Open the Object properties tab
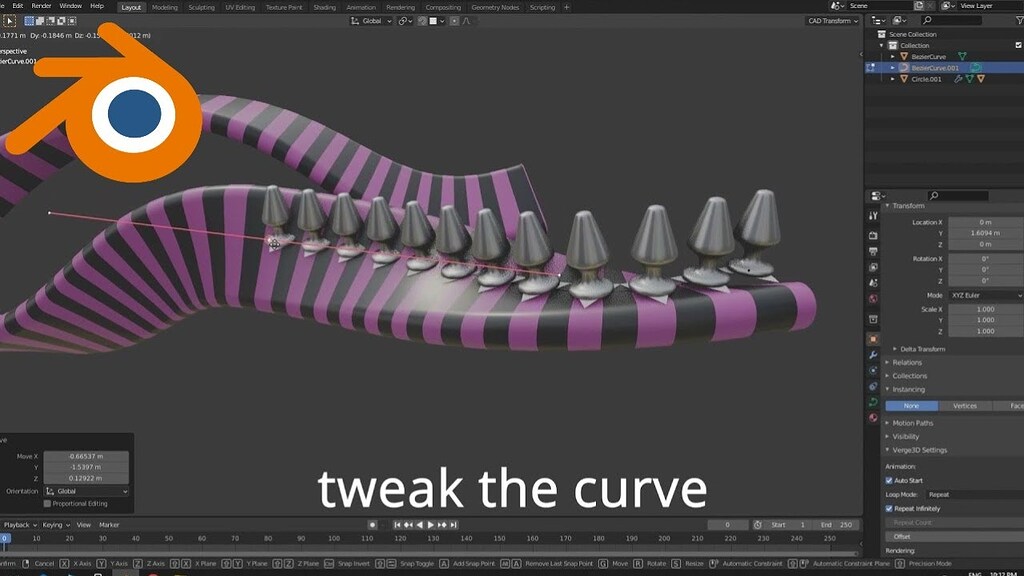Screen dimensions: 1024x576 click(x=873, y=340)
